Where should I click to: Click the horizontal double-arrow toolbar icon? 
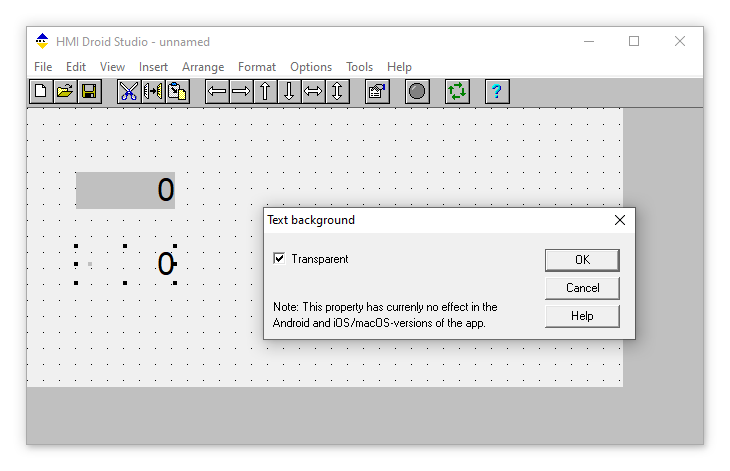coord(313,91)
